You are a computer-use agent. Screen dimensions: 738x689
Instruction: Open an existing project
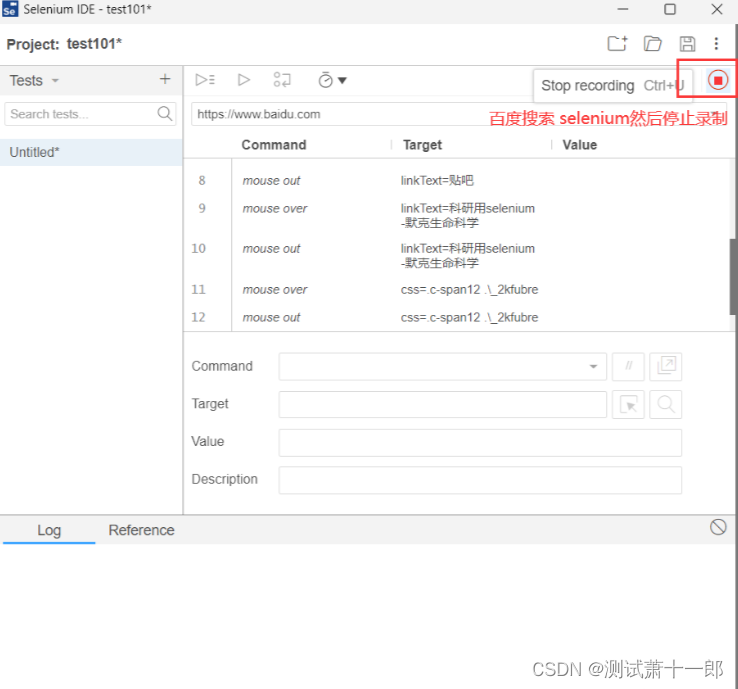point(652,44)
